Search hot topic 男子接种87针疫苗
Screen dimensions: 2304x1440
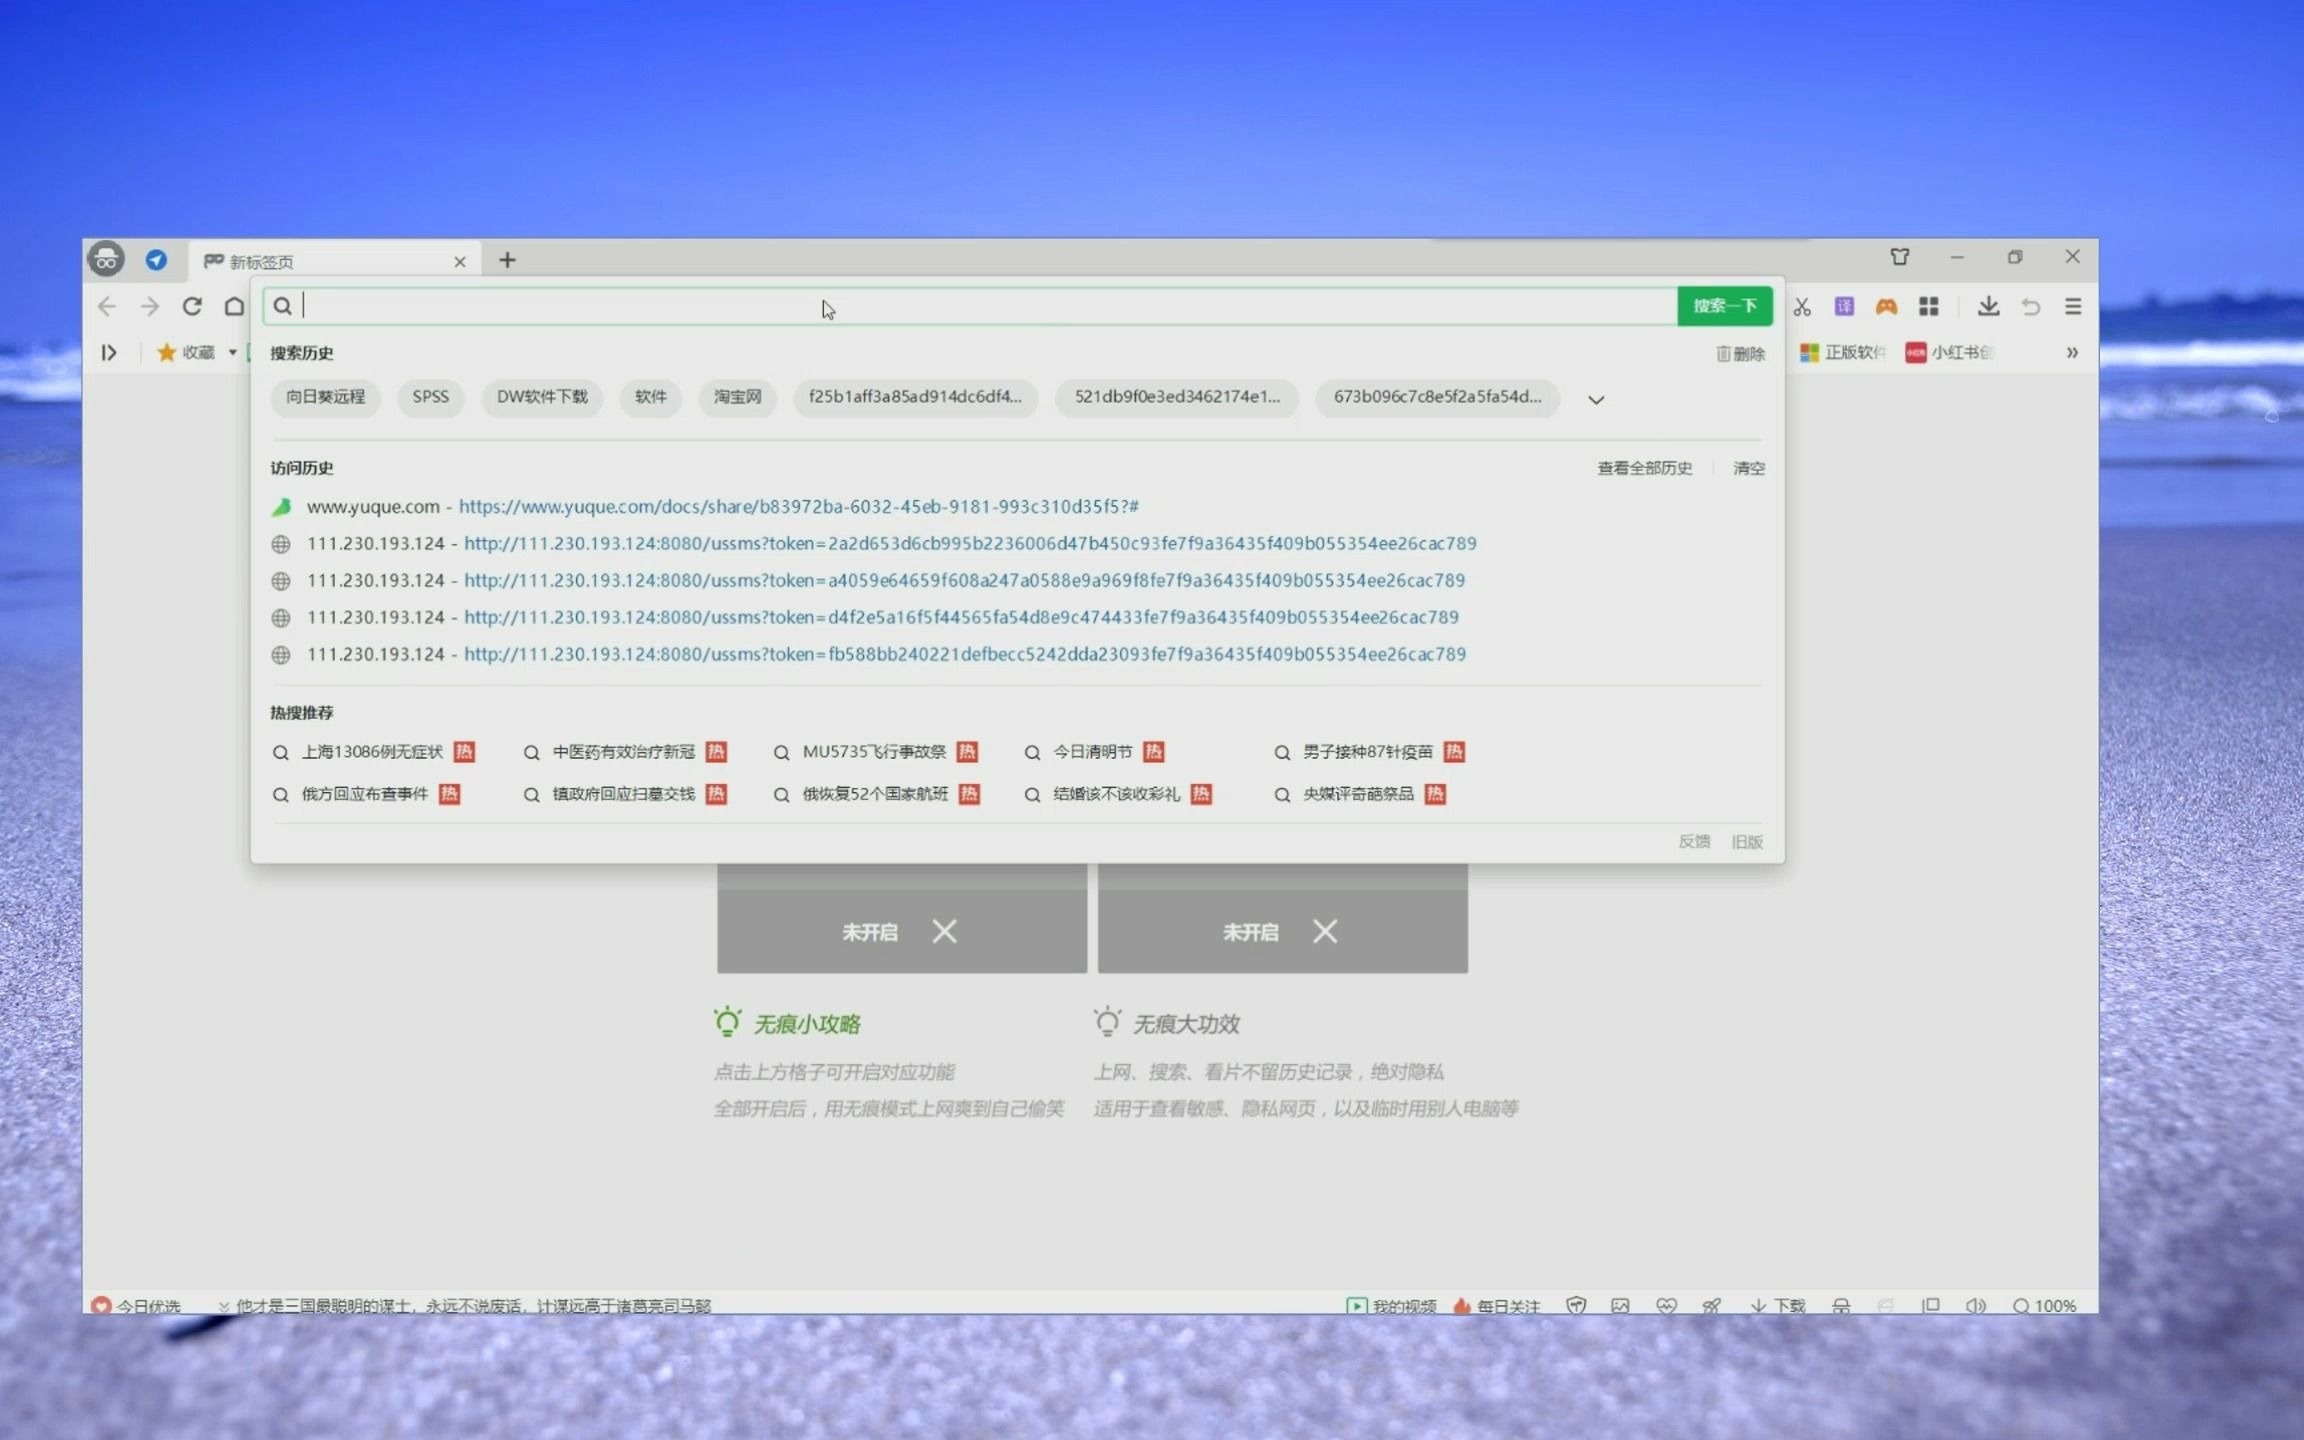[1369, 752]
